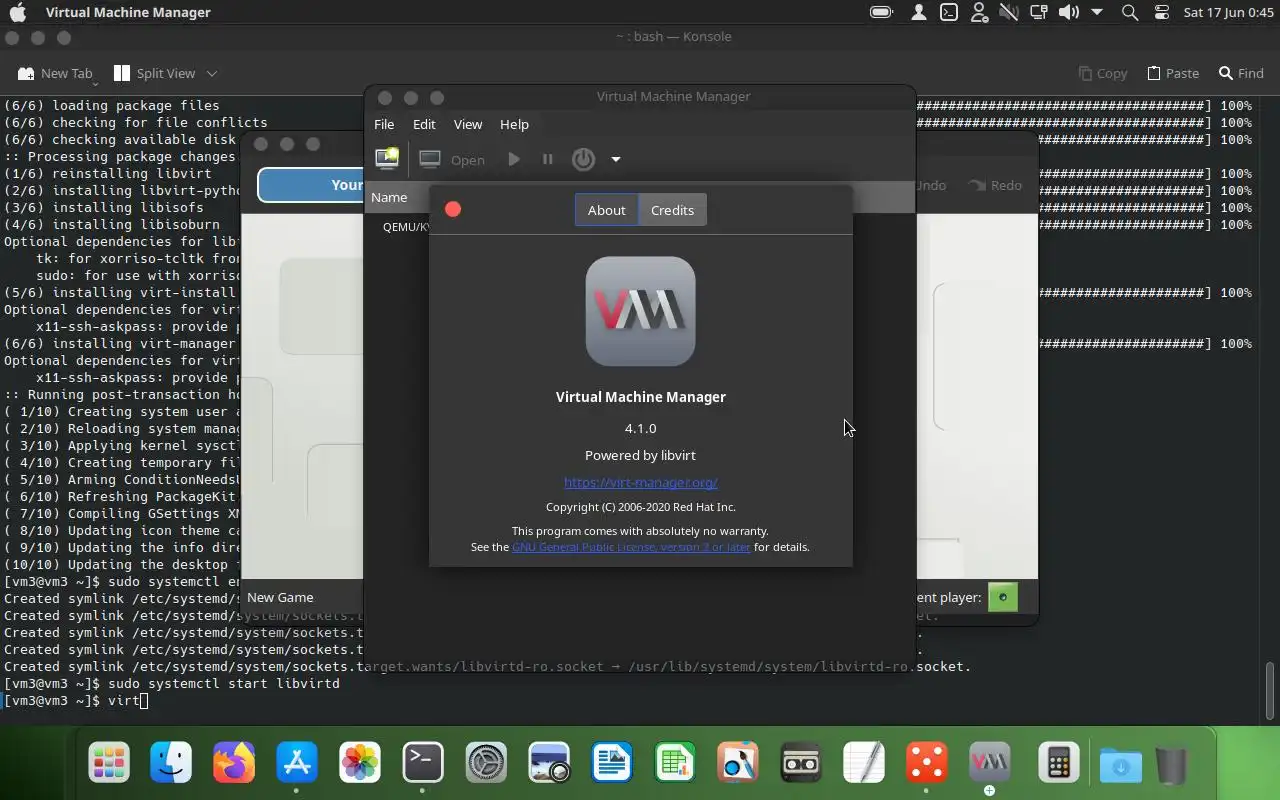Open the Help menu in Virtual Machine Manager

click(514, 124)
